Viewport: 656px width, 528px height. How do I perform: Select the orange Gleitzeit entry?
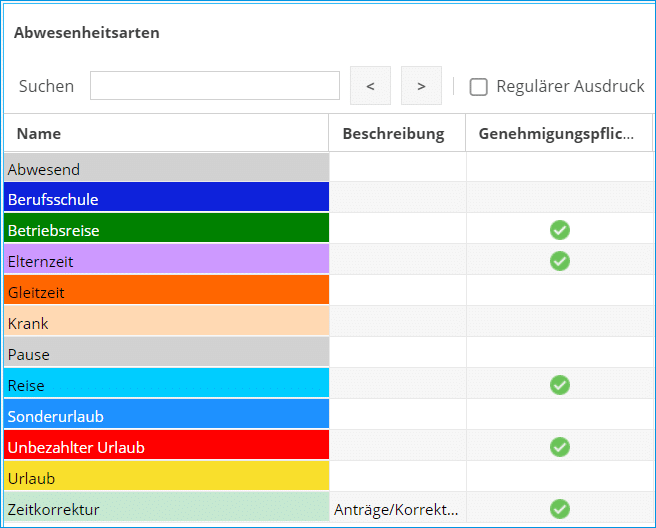point(166,292)
